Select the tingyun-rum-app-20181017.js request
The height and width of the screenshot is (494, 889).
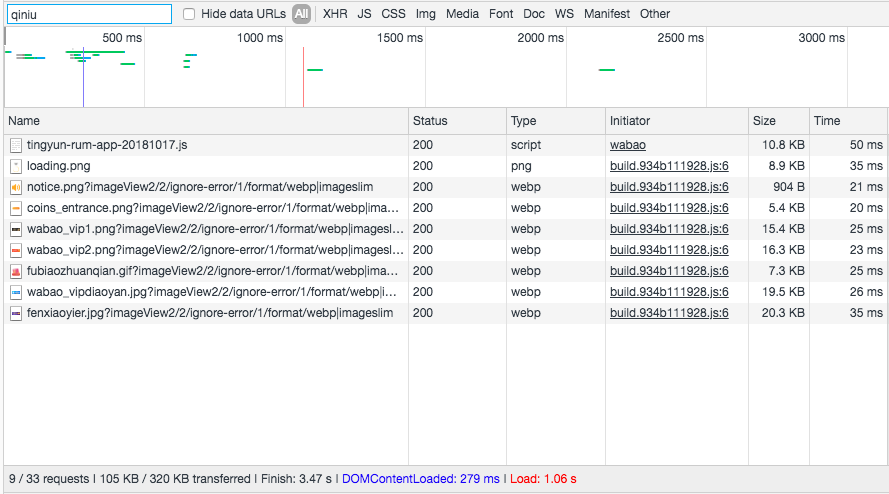(x=107, y=145)
